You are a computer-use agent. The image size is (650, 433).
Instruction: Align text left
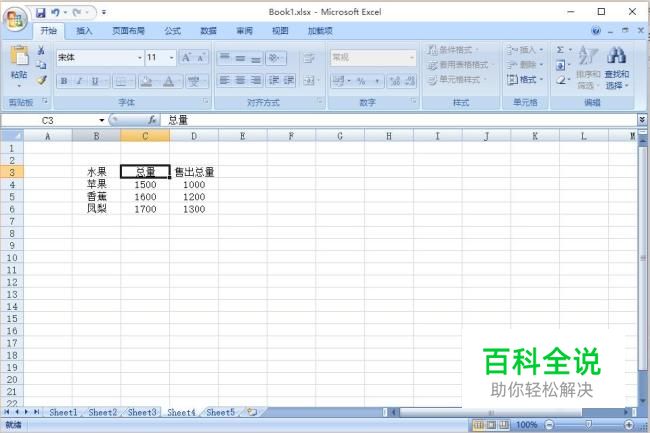[x=225, y=80]
